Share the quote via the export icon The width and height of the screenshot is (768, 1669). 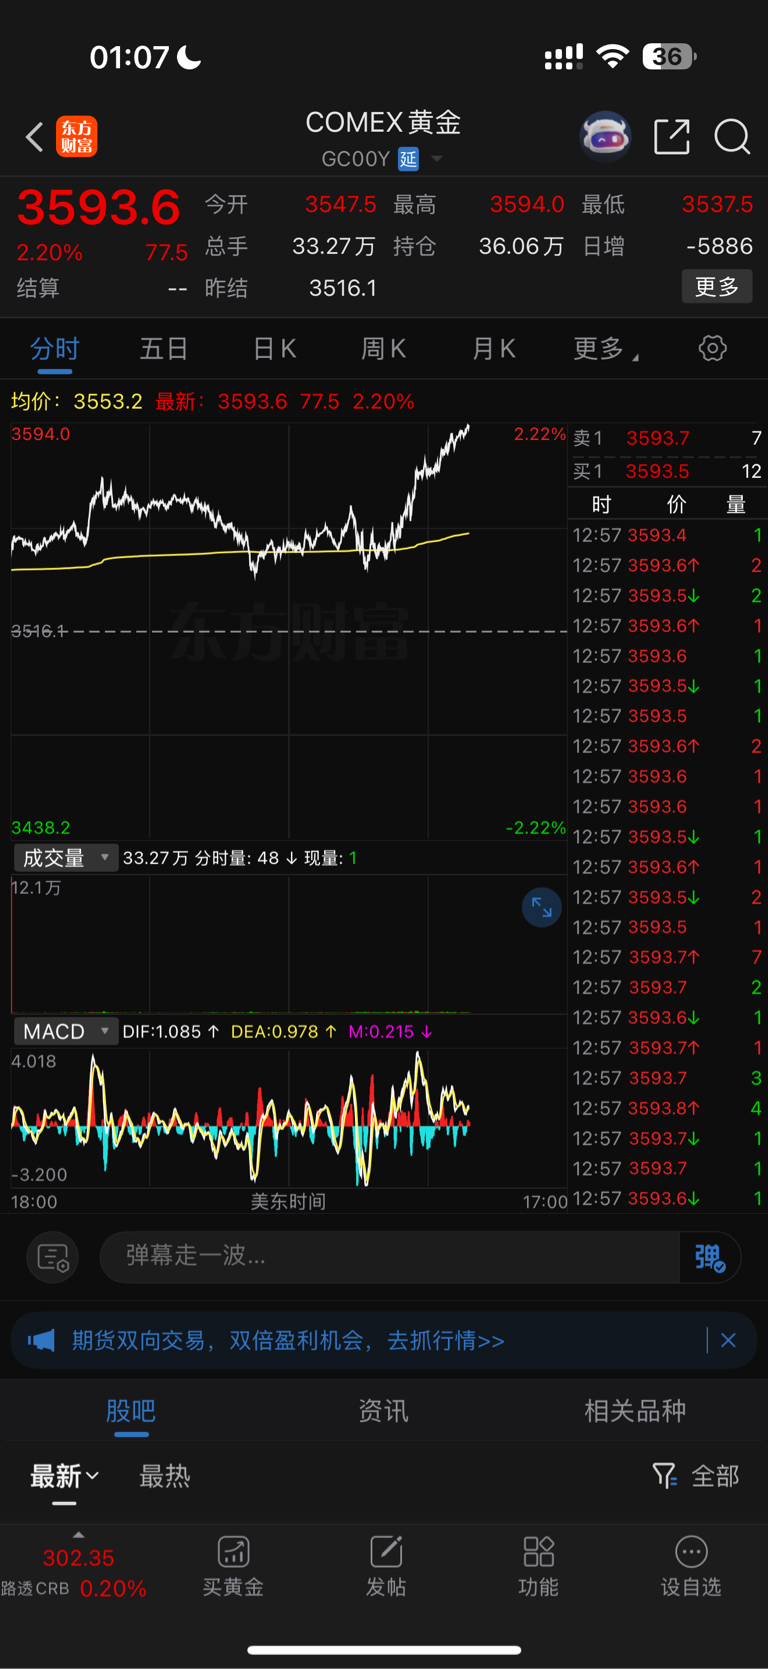pos(672,136)
